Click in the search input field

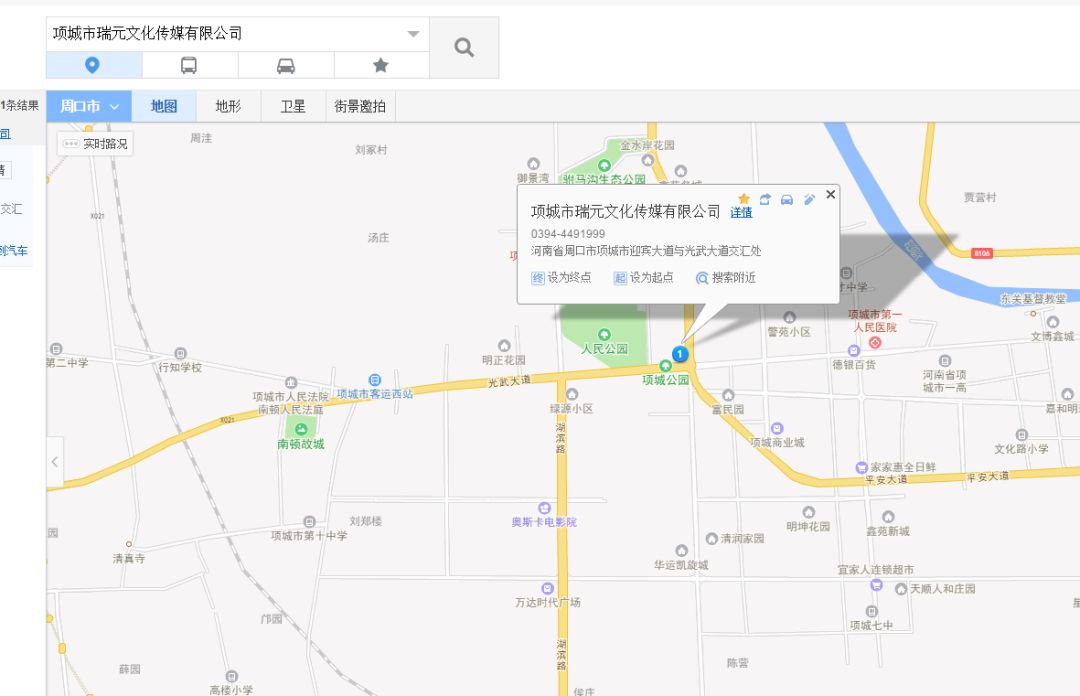[225, 34]
